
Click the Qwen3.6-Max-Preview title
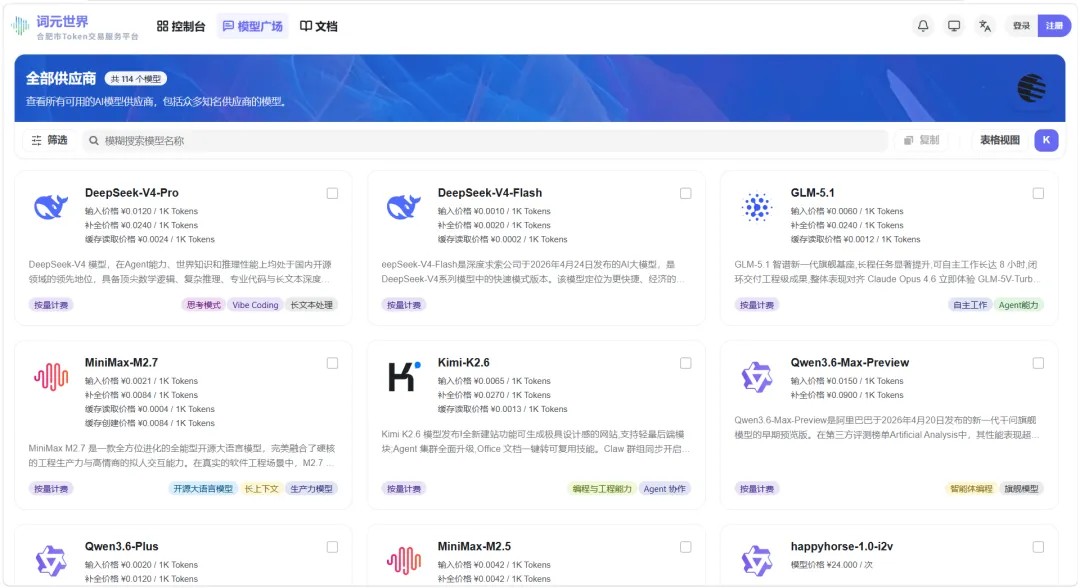tap(850, 362)
